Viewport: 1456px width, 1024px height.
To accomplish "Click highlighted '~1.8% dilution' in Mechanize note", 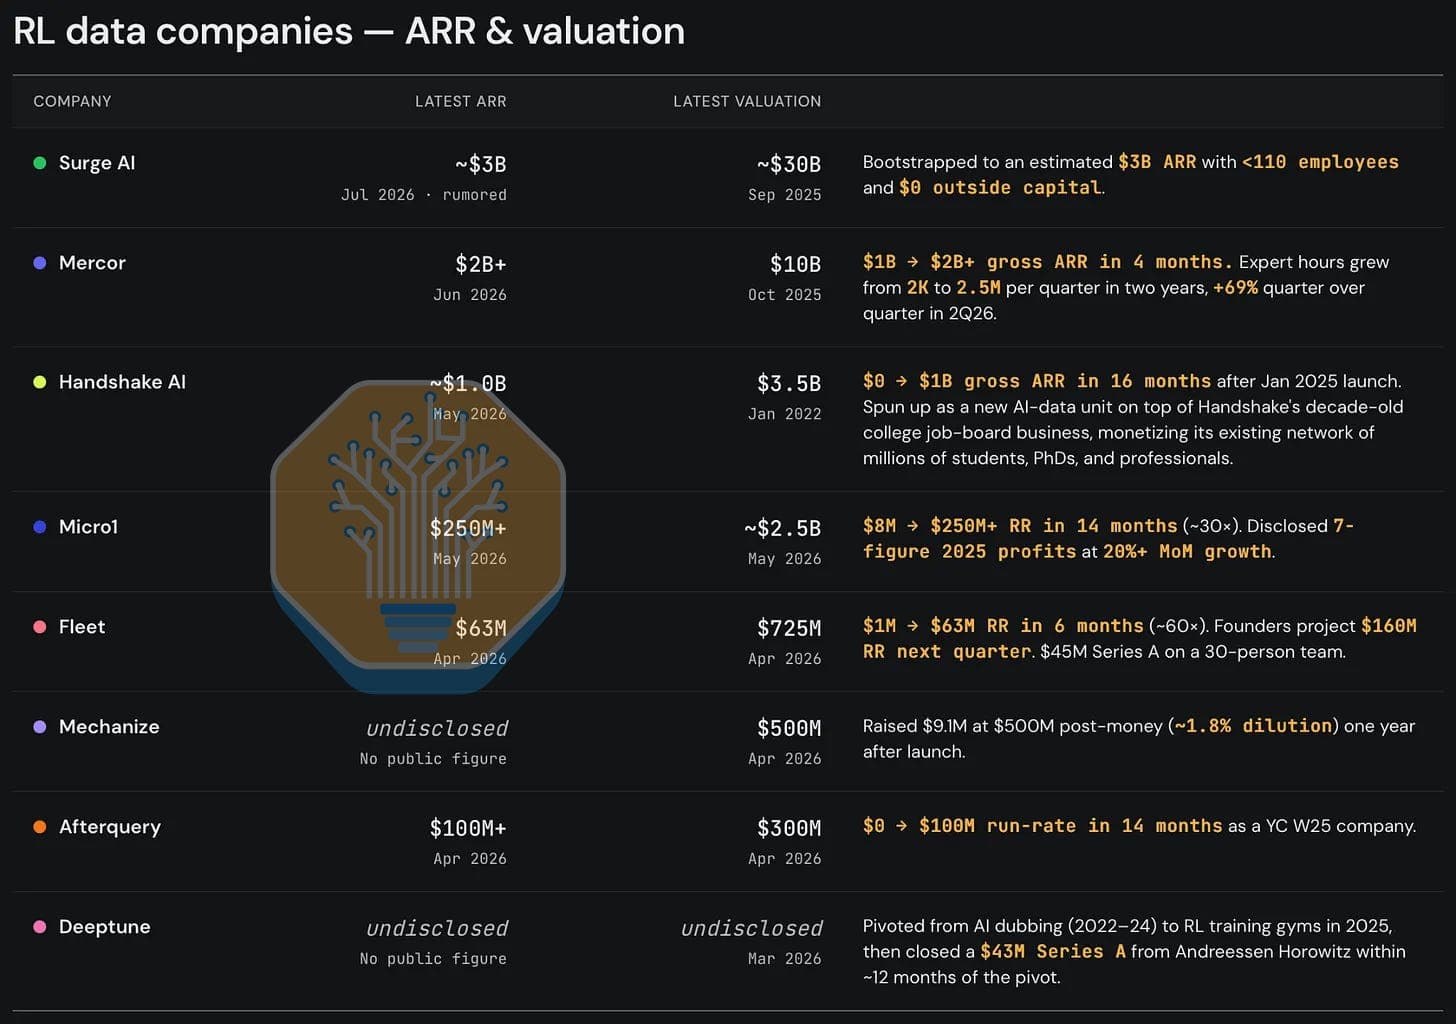I will 1253,726.
